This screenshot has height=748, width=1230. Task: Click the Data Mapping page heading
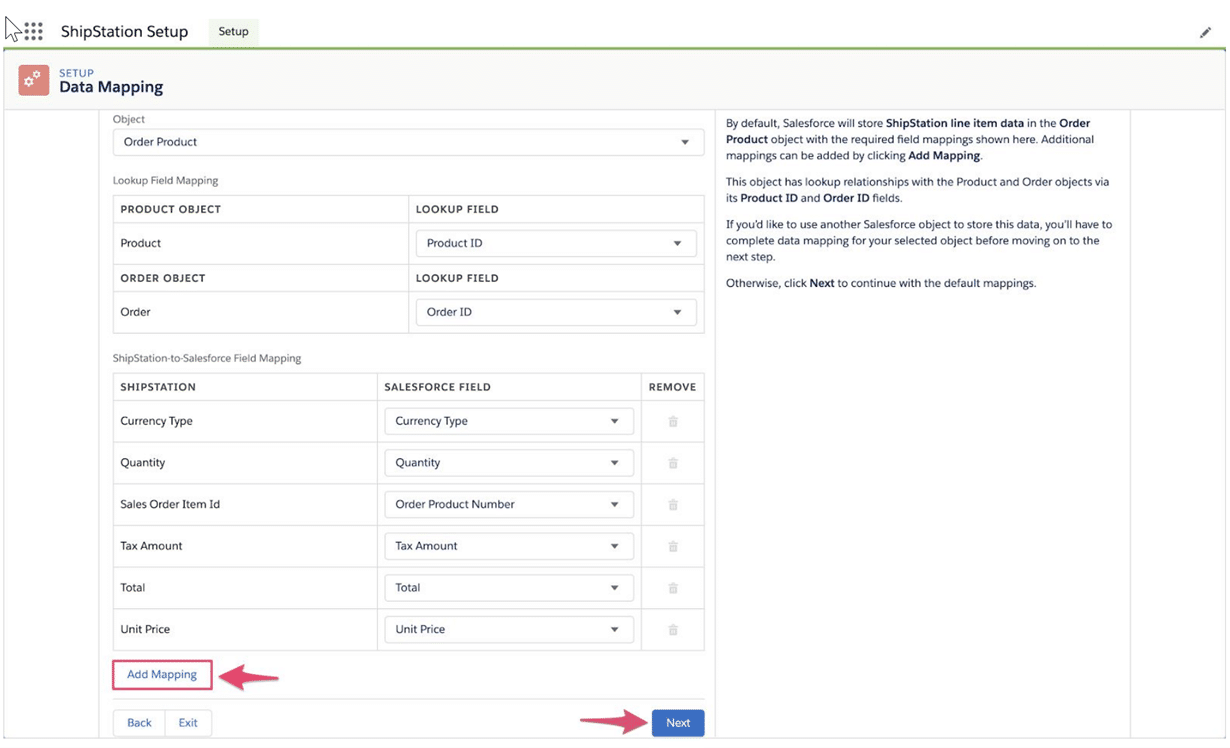[x=111, y=87]
